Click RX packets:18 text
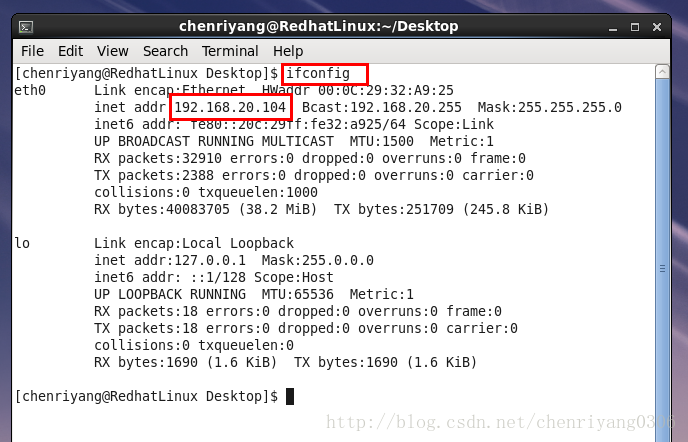This screenshot has height=442, width=688. click(146, 311)
